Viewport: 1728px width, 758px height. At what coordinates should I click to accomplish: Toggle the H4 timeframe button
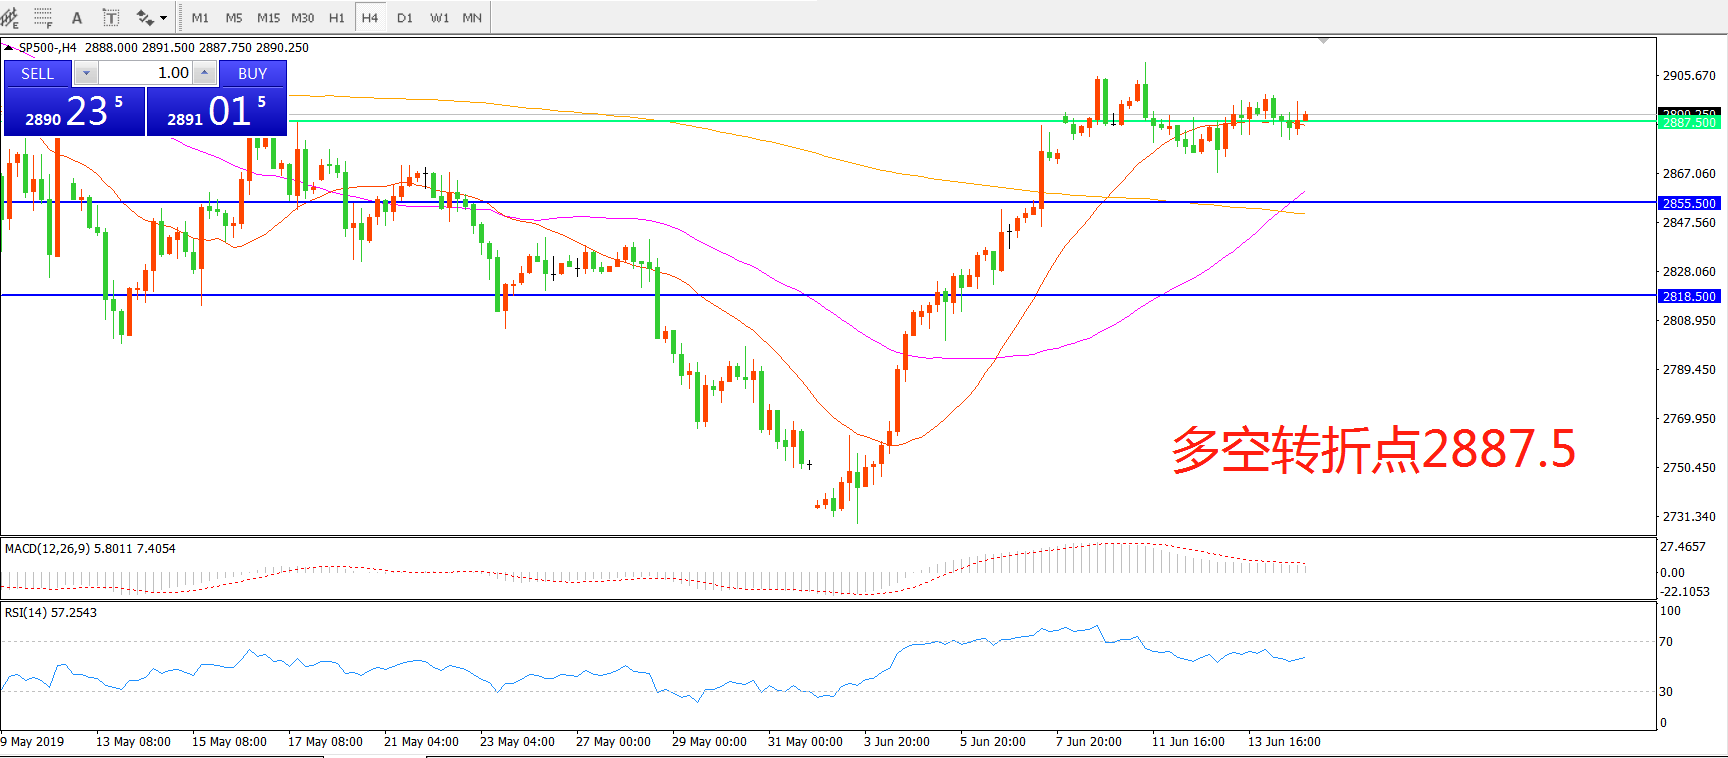pyautogui.click(x=370, y=17)
